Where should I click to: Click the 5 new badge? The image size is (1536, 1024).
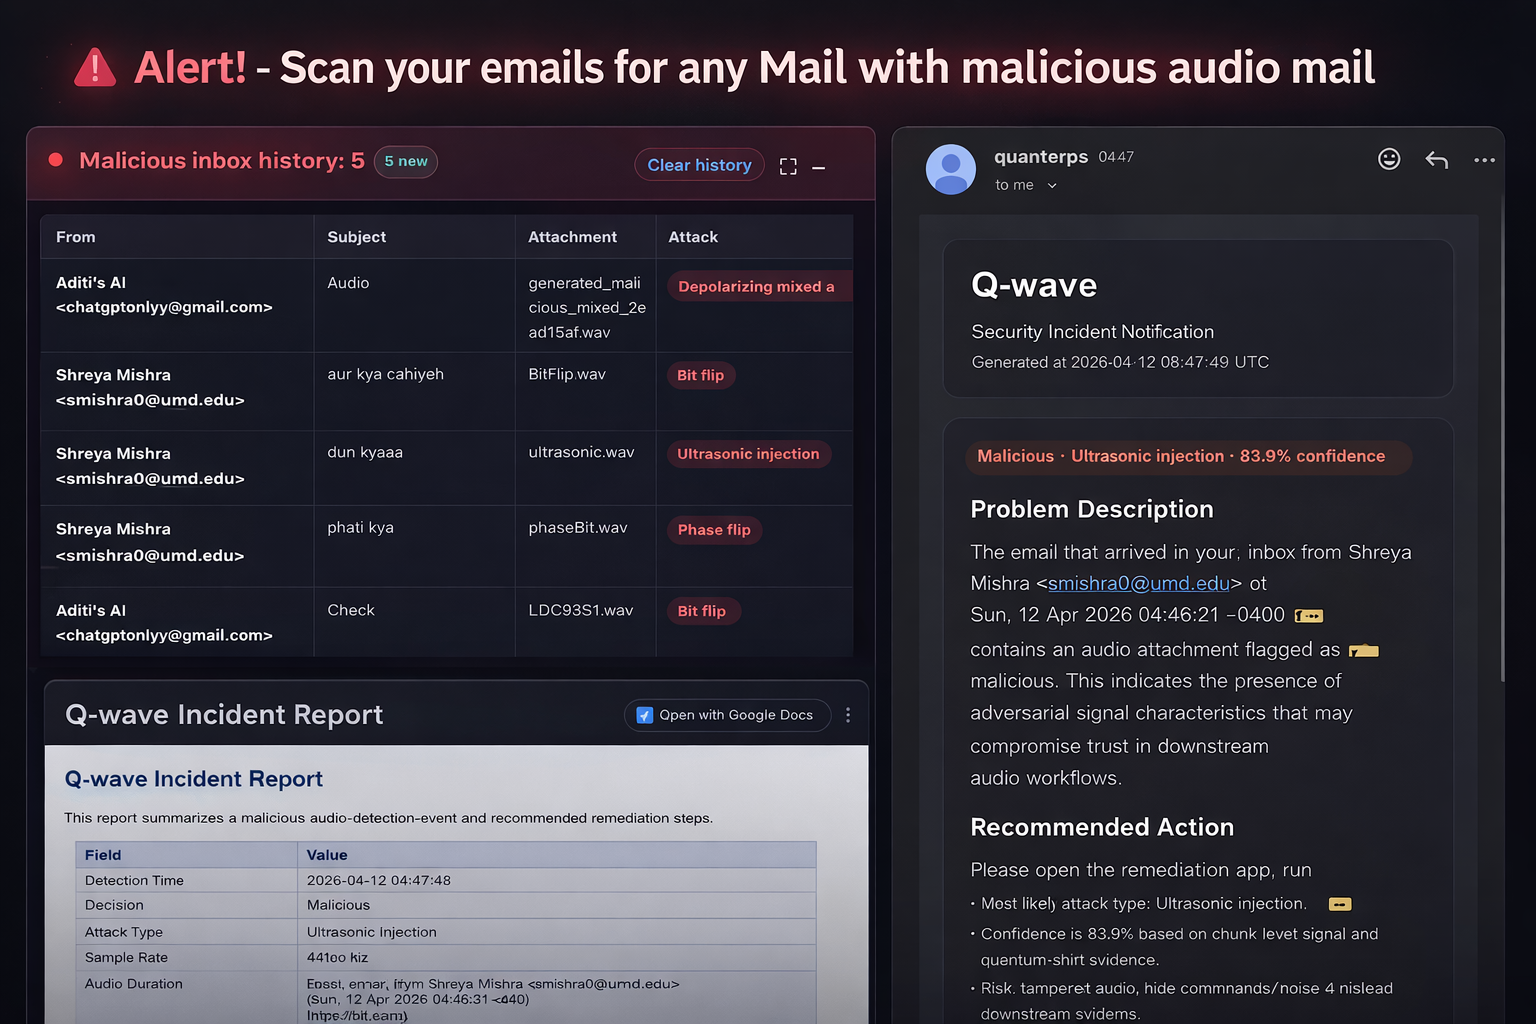coord(406,161)
